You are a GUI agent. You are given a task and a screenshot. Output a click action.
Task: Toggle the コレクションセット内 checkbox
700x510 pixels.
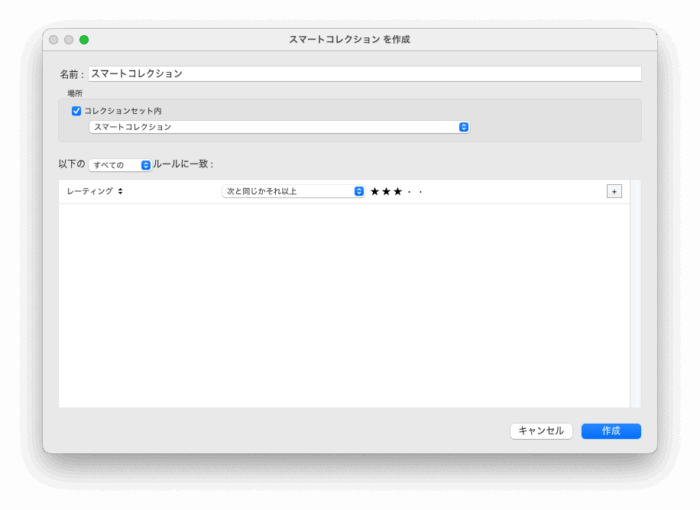pos(76,111)
